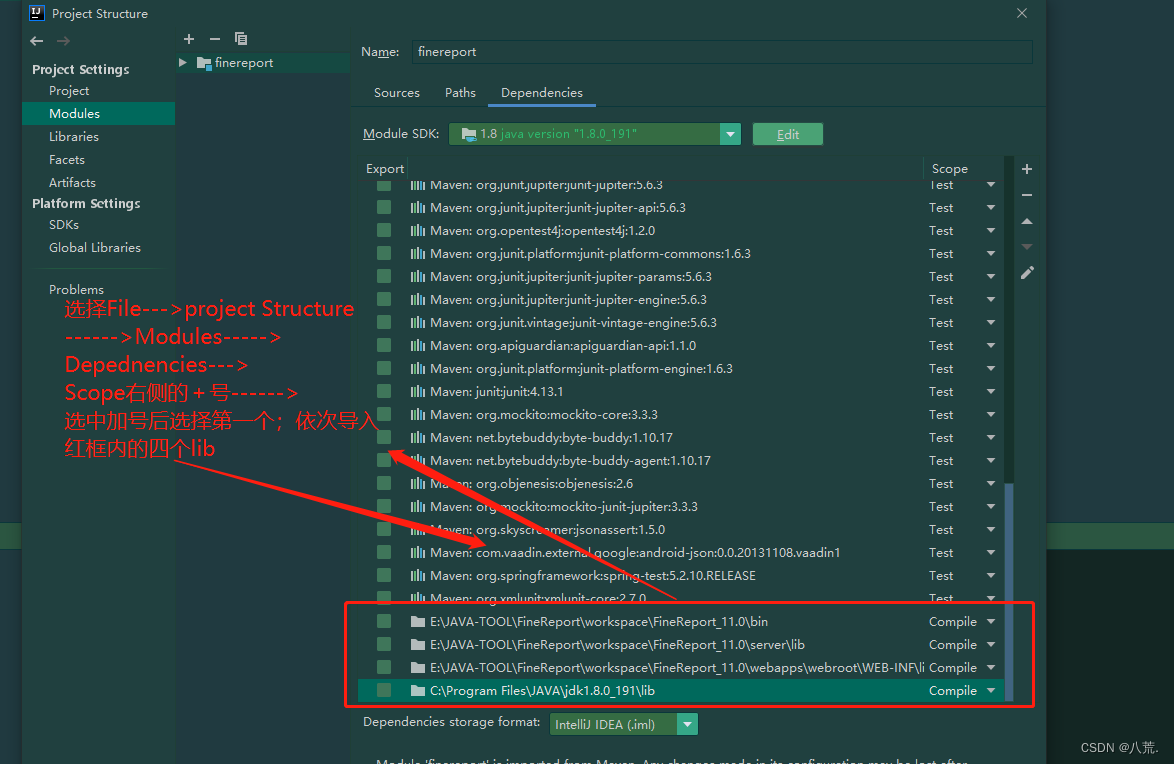The image size is (1174, 764).
Task: Select the objenesis:2.6 dependency row
Action: coord(680,484)
